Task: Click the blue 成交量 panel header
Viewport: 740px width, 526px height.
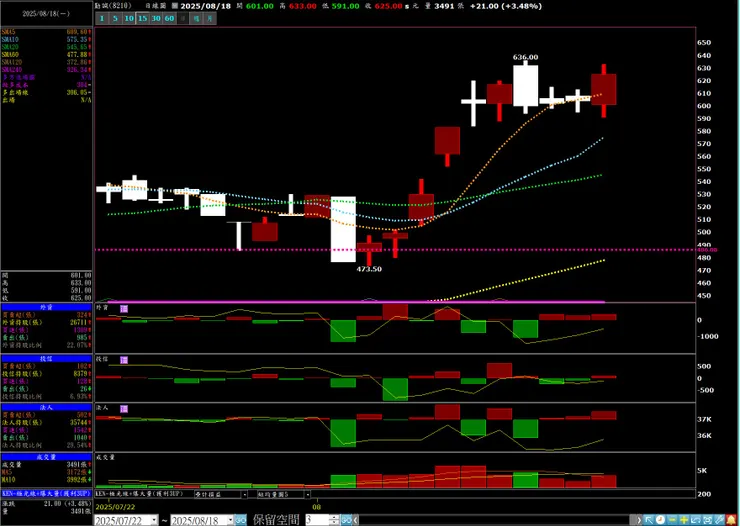Action: (46, 457)
